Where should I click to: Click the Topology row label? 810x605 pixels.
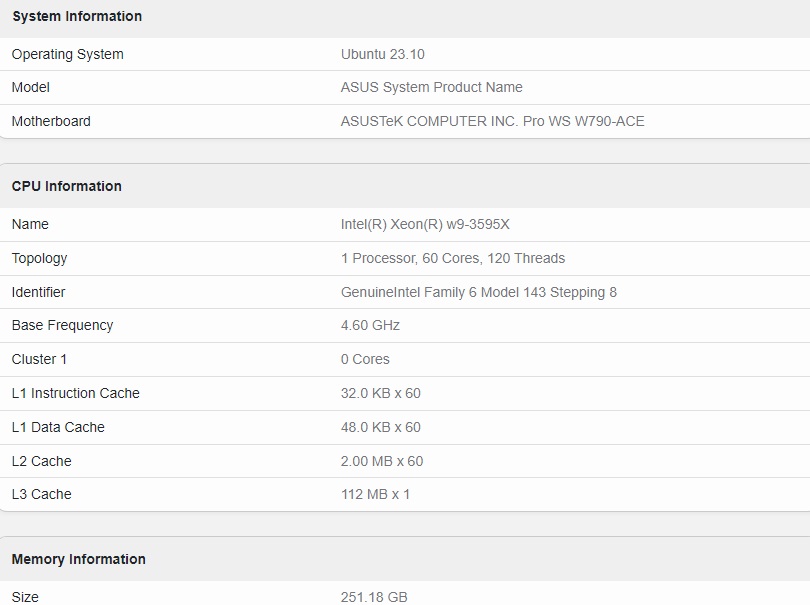tap(39, 258)
